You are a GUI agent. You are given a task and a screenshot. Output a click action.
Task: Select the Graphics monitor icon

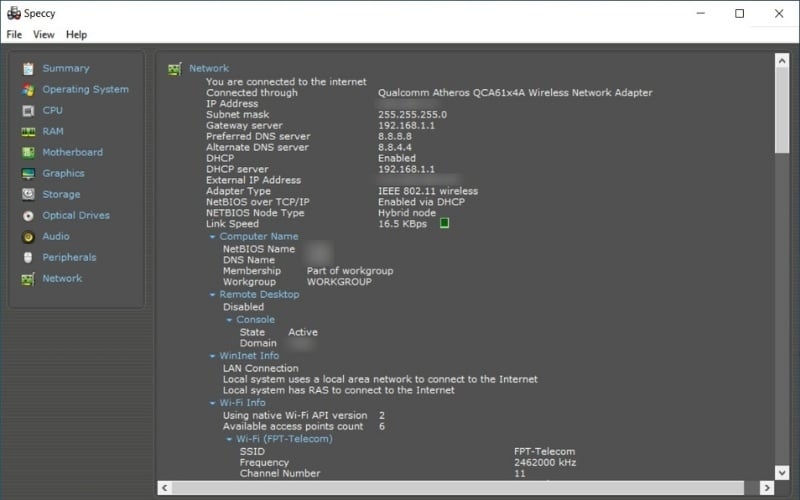point(26,173)
